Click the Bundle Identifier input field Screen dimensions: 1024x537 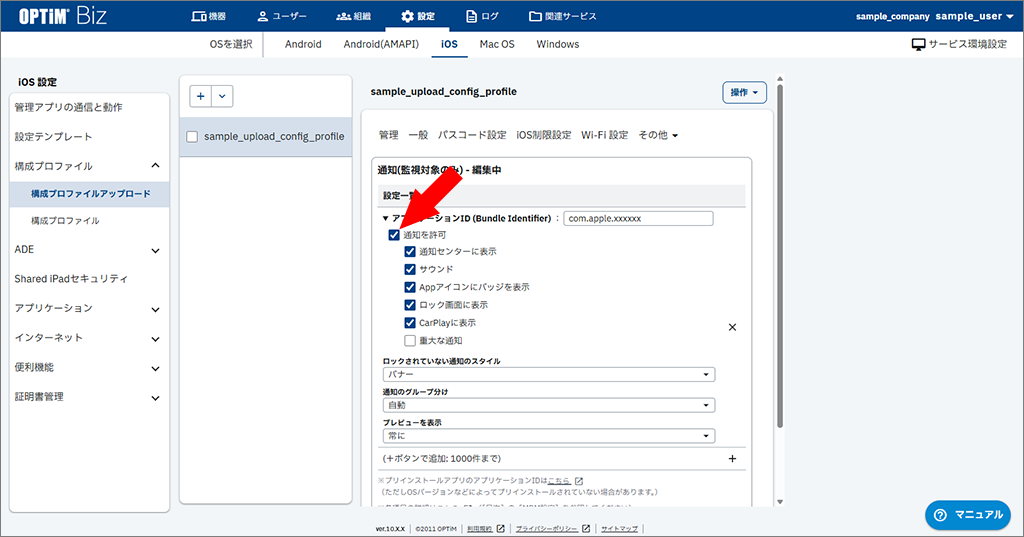pyautogui.click(x=638, y=219)
